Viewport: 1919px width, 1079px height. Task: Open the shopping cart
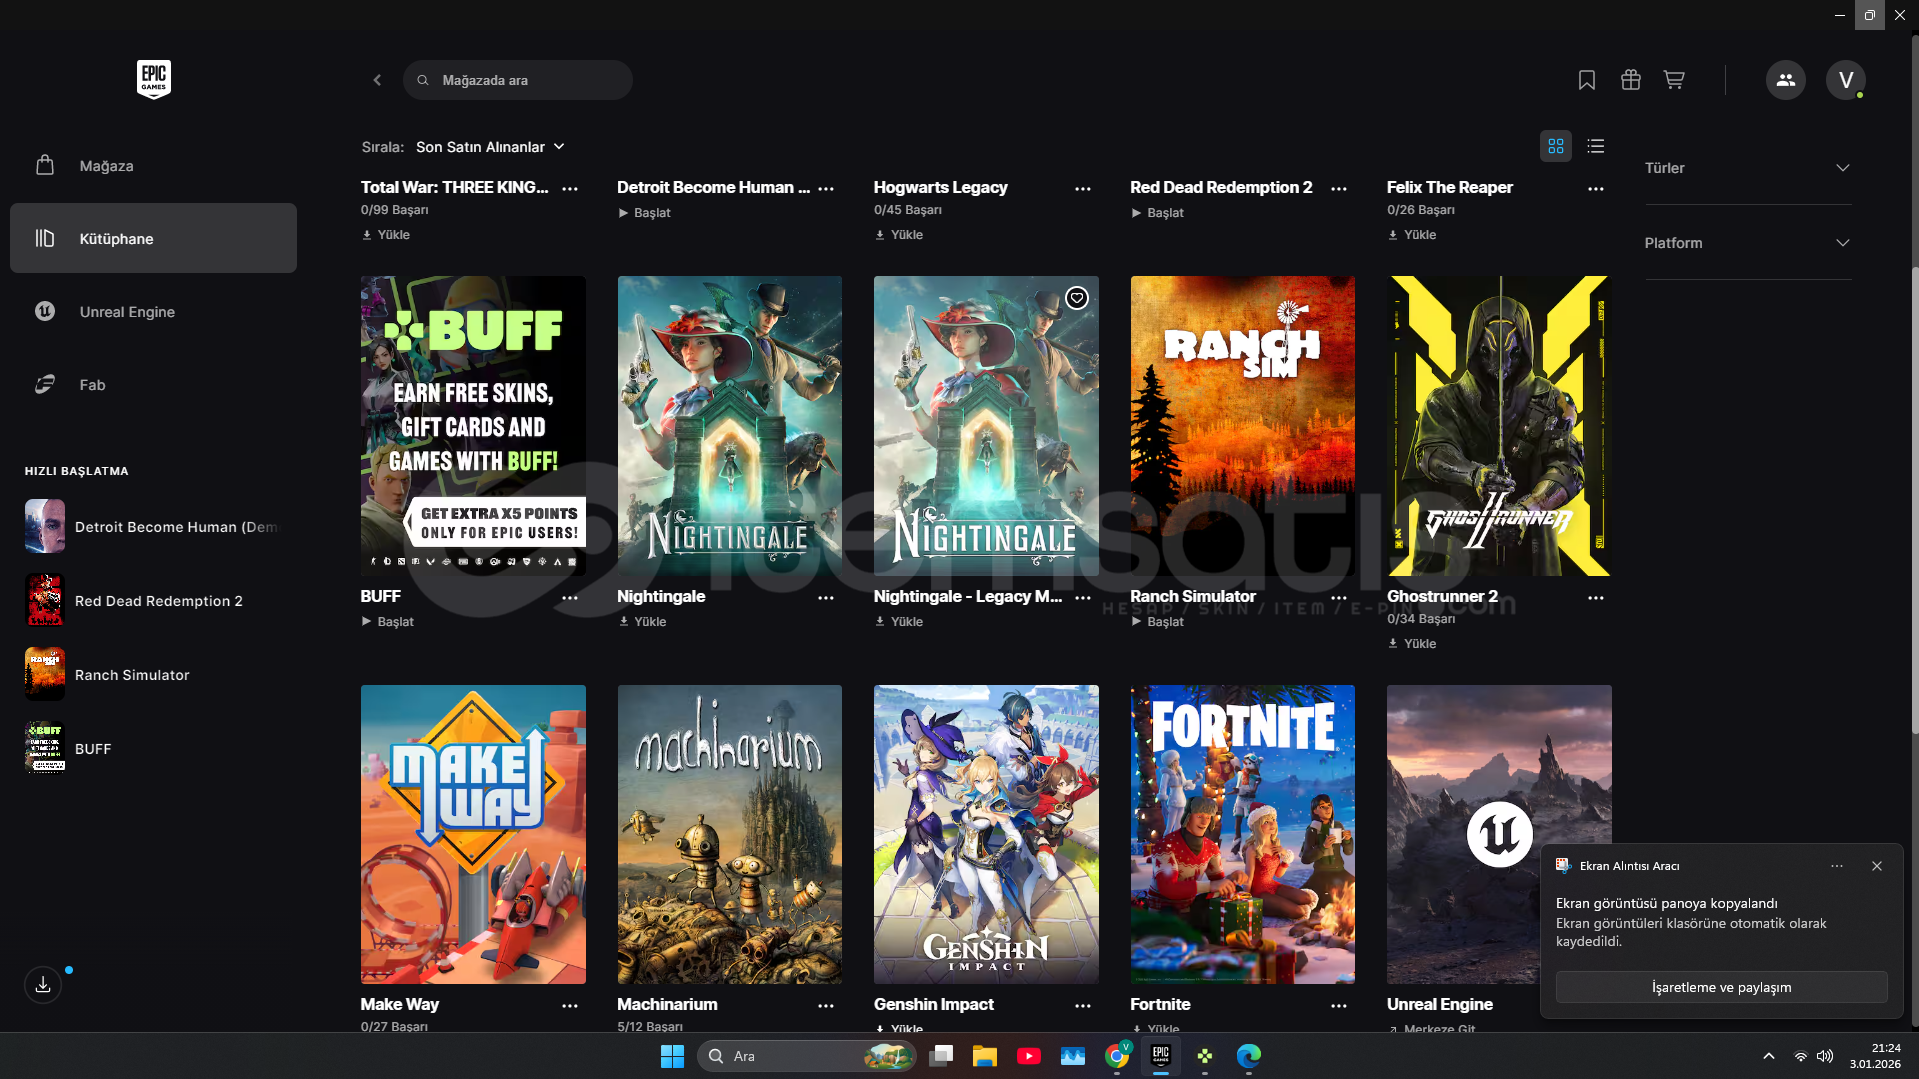(x=1674, y=80)
